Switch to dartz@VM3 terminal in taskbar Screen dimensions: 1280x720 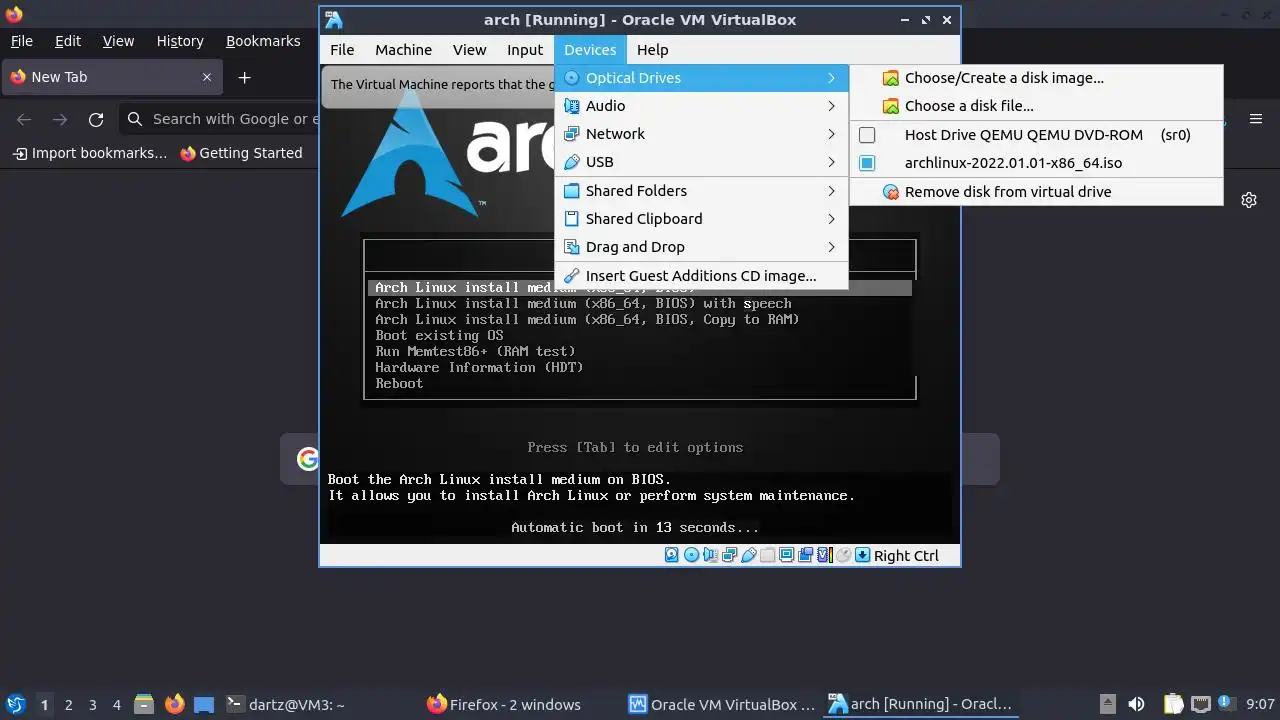tap(320, 705)
